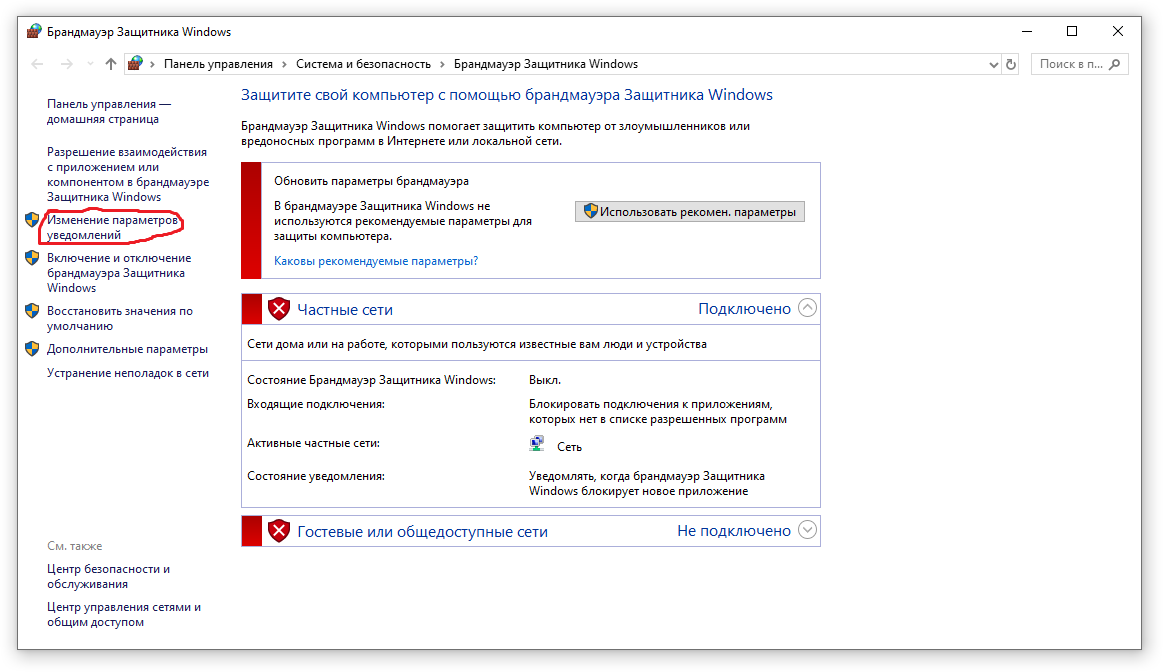Open Каковы рекомендуемые параметры? link
This screenshot has width=1163, height=672.
click(376, 261)
